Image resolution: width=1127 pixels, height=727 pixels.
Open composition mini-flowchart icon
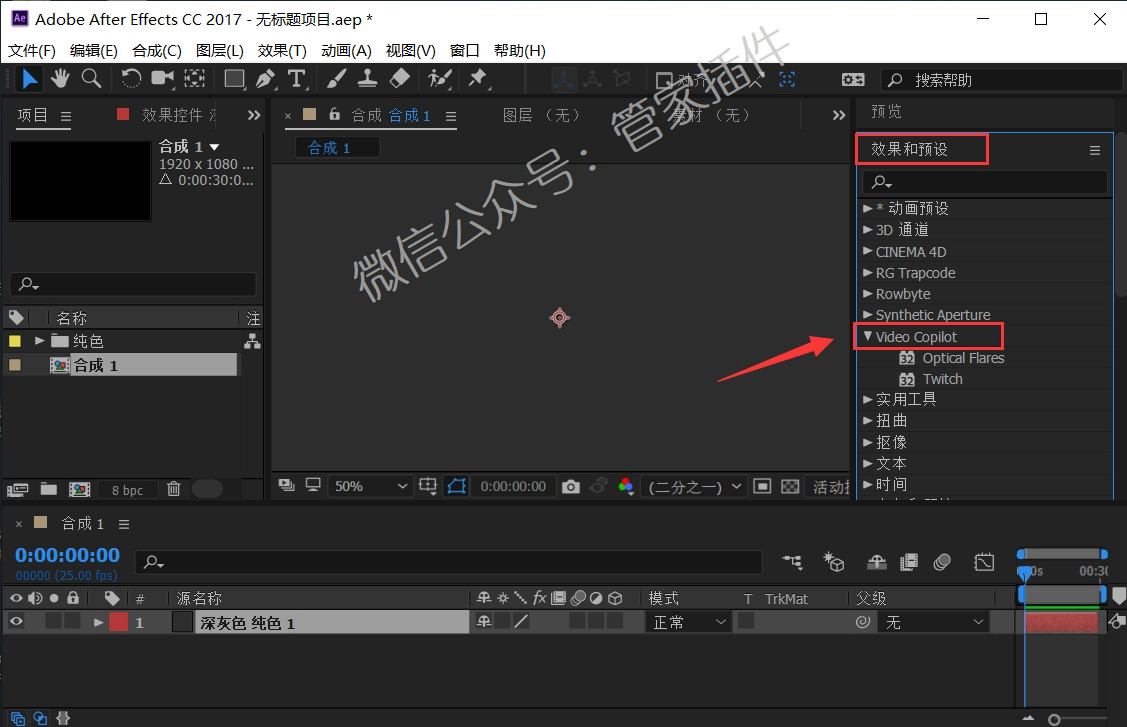pos(792,562)
